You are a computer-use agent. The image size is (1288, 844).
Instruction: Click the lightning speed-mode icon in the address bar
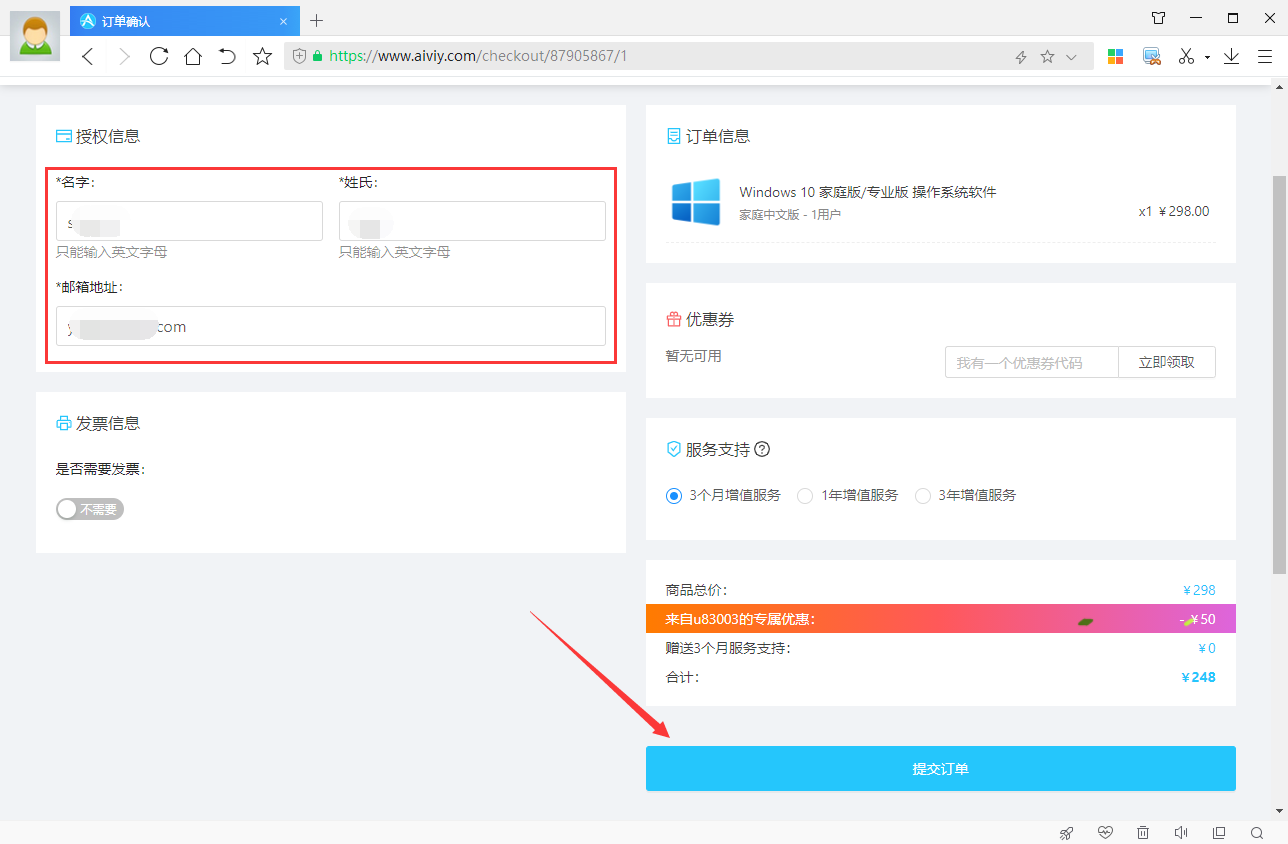tap(1021, 57)
